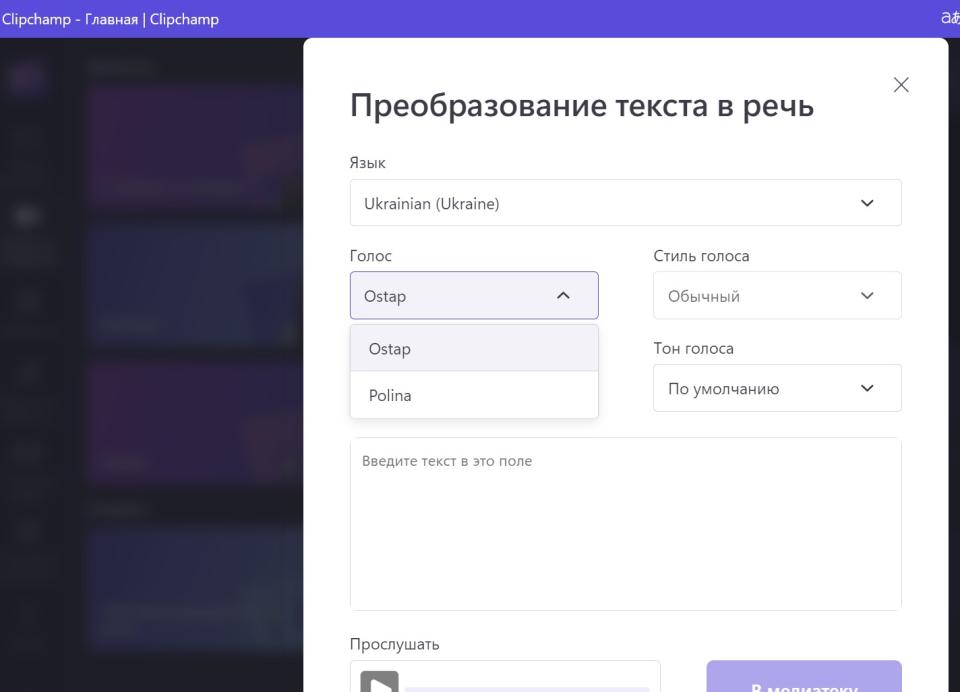Viewport: 960px width, 692px height.
Task: Collapse the Голос list with the up chevron
Action: pos(563,296)
